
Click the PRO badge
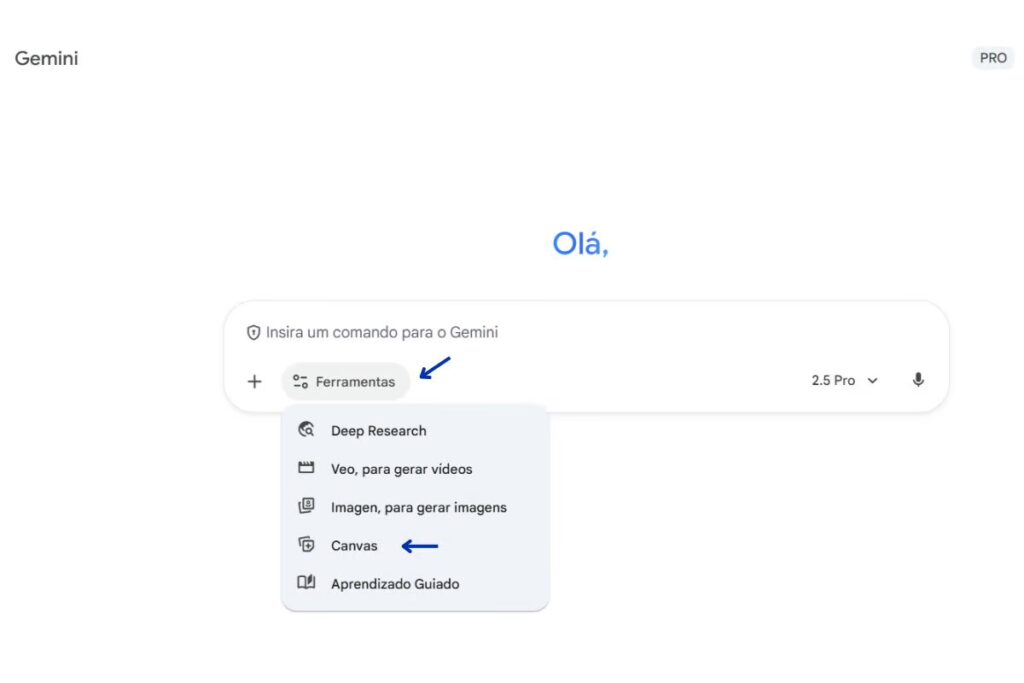pyautogui.click(x=992, y=57)
